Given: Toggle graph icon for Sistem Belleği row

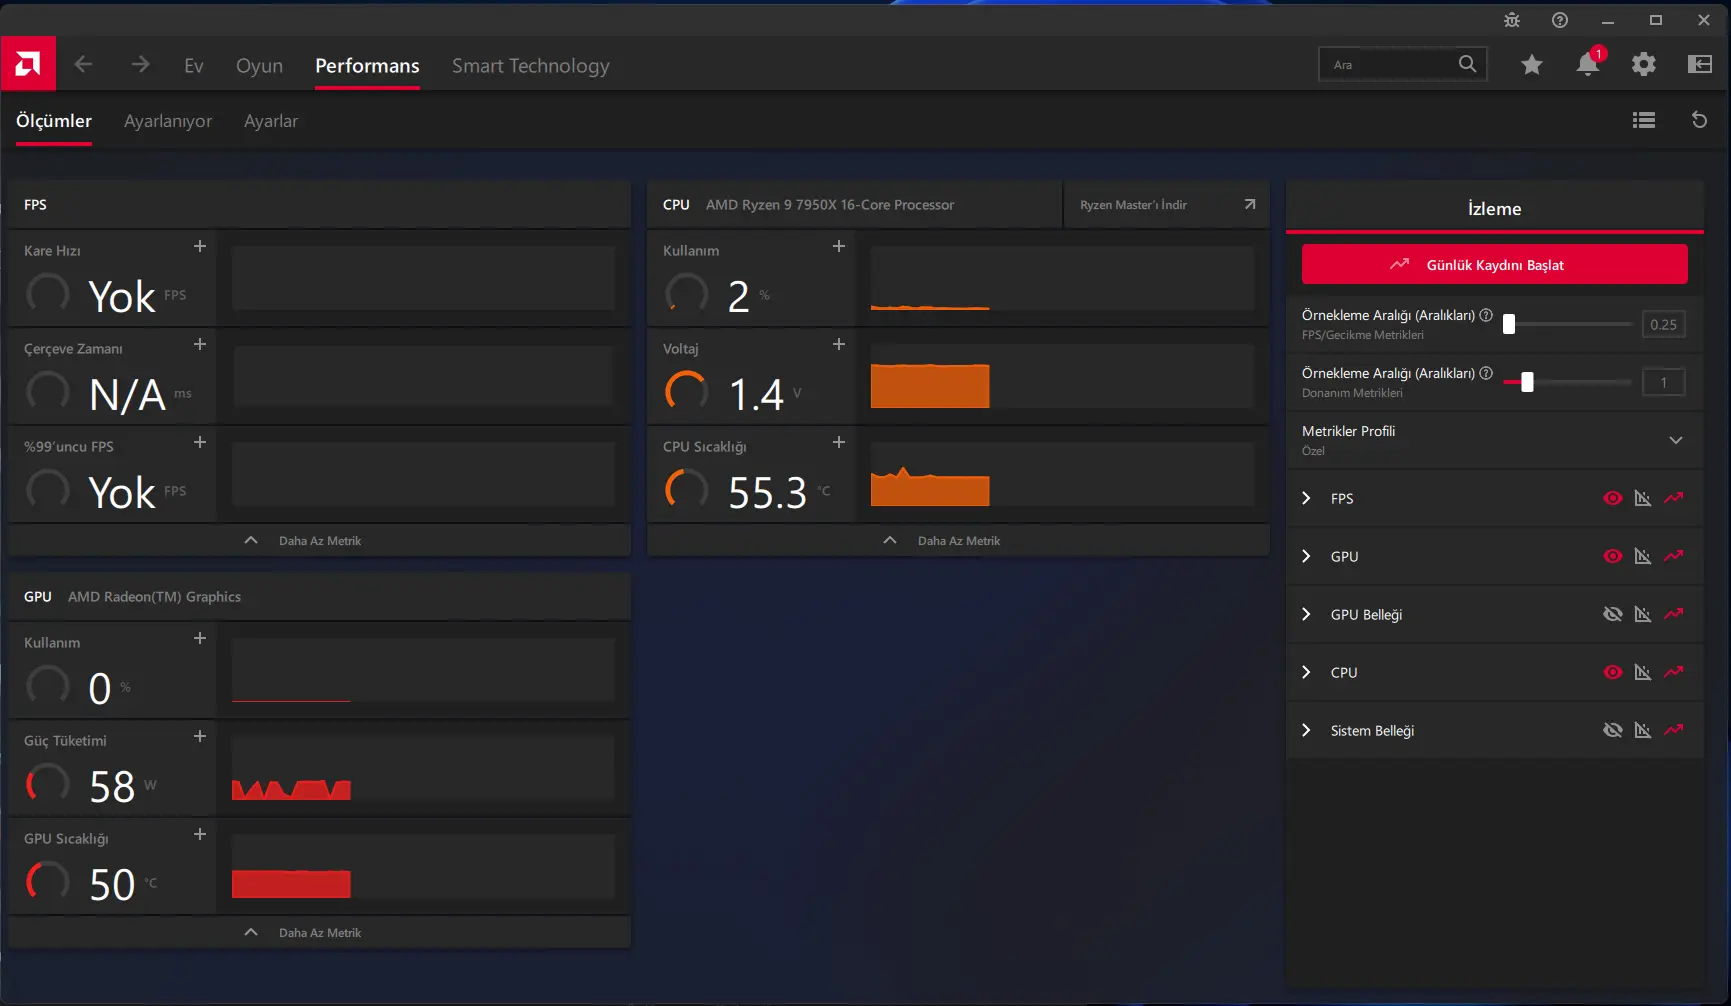Looking at the screenshot, I should pos(1643,730).
